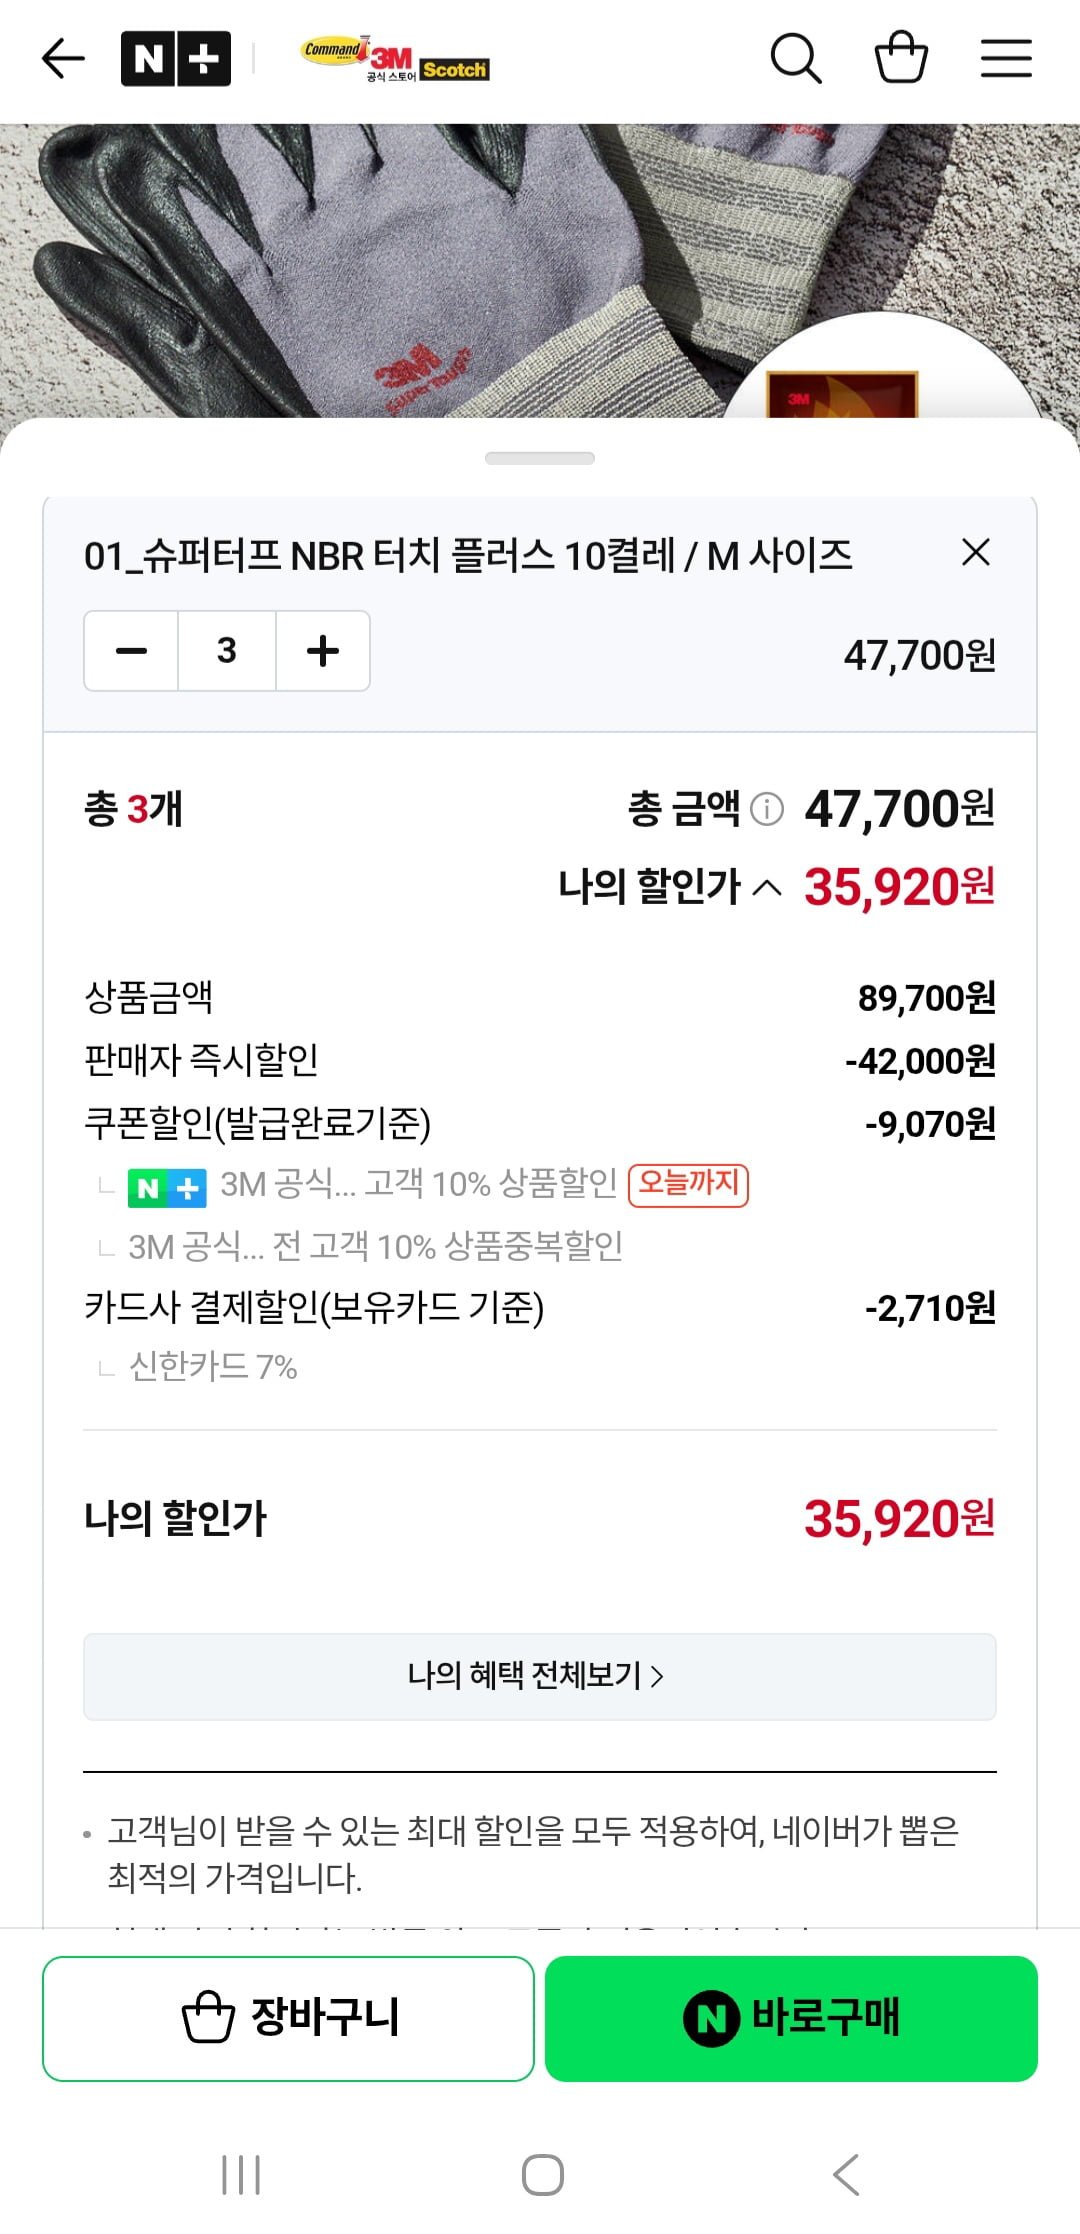Viewport: 1080px width, 2234px height.
Task: Open 나의 혜택 전체보기 link
Action: click(x=539, y=1676)
